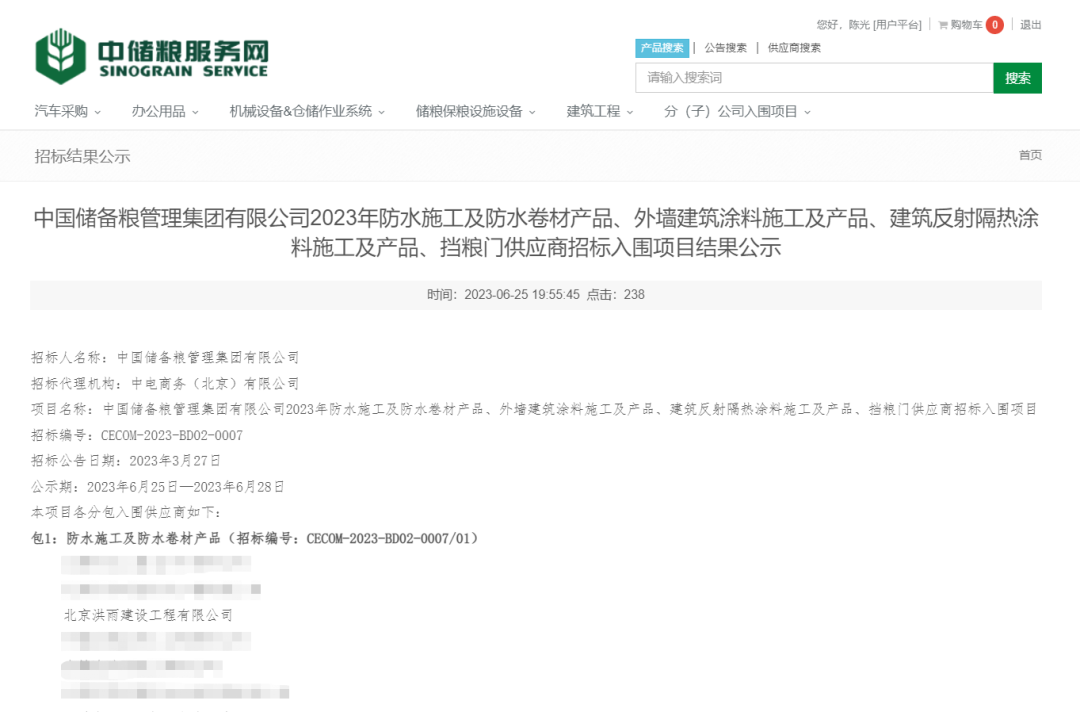The width and height of the screenshot is (1080, 712).
Task: Expand the 建筑工程 menu
Action: click(x=600, y=112)
